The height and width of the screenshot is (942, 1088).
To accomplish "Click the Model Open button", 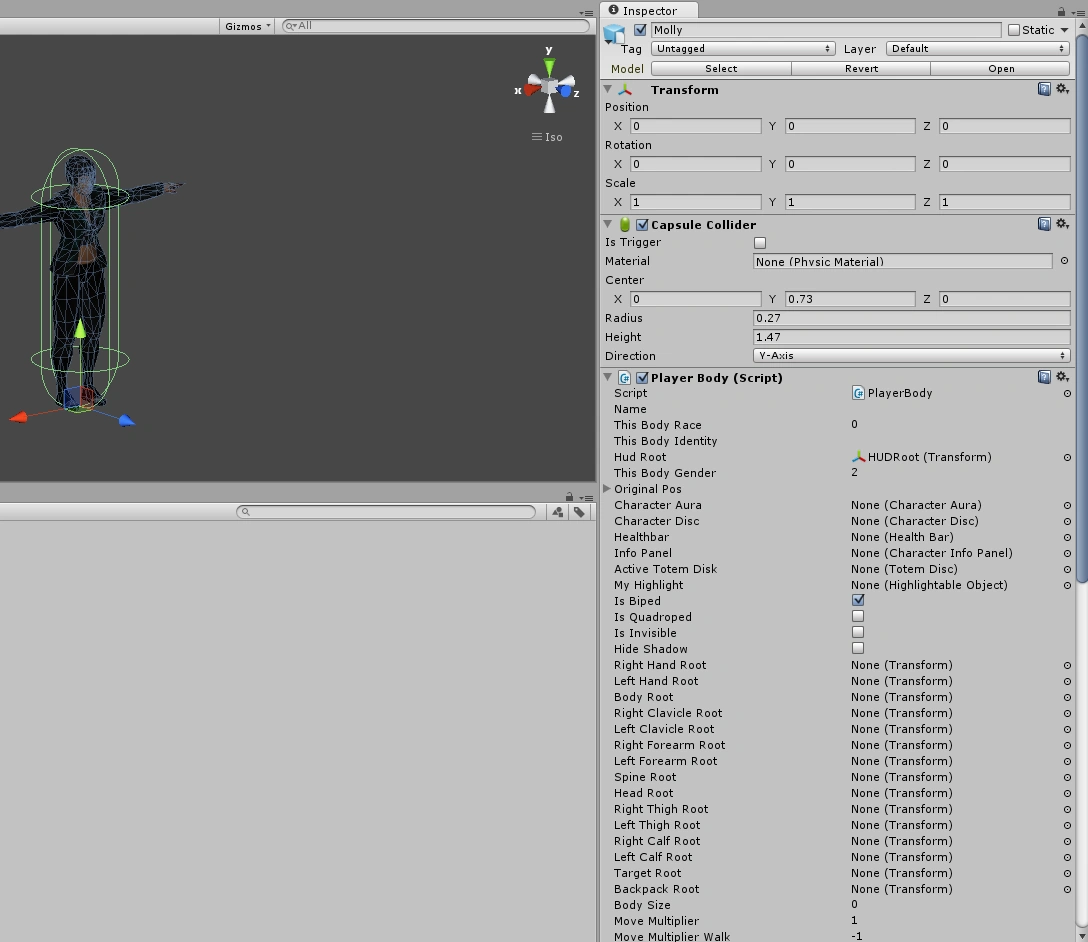I will tap(1001, 68).
